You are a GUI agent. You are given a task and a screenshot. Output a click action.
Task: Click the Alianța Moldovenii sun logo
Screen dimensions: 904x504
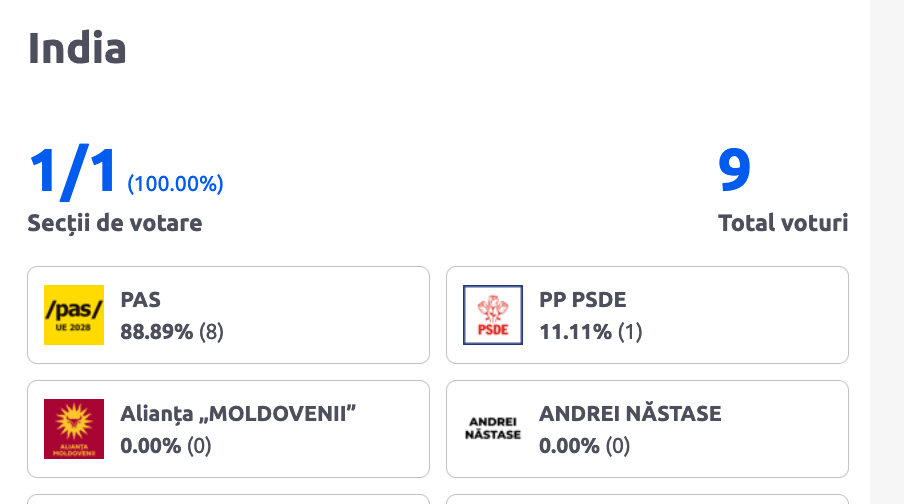[74, 429]
